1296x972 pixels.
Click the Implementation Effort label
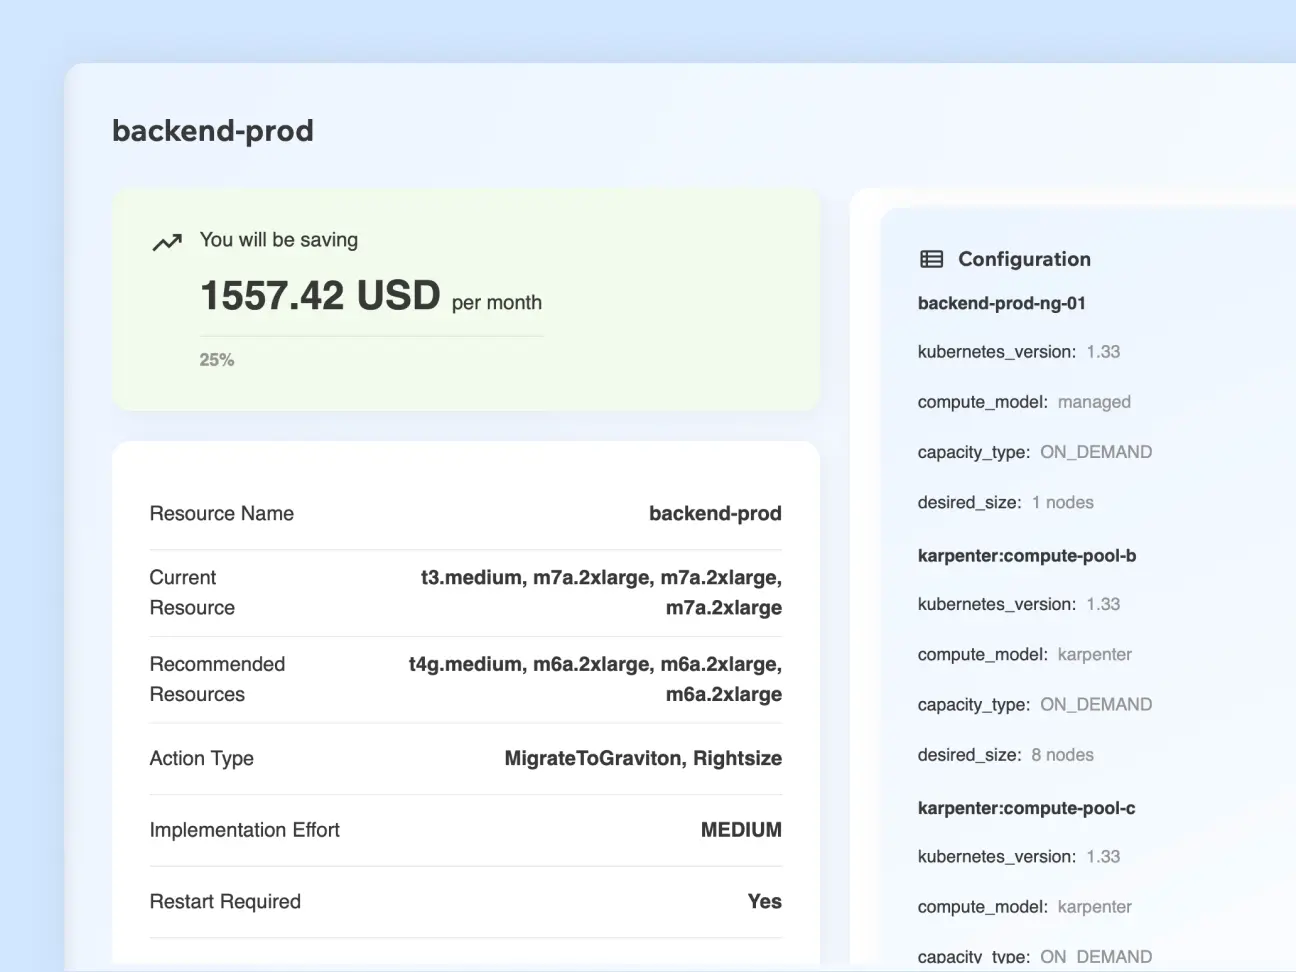pyautogui.click(x=245, y=830)
